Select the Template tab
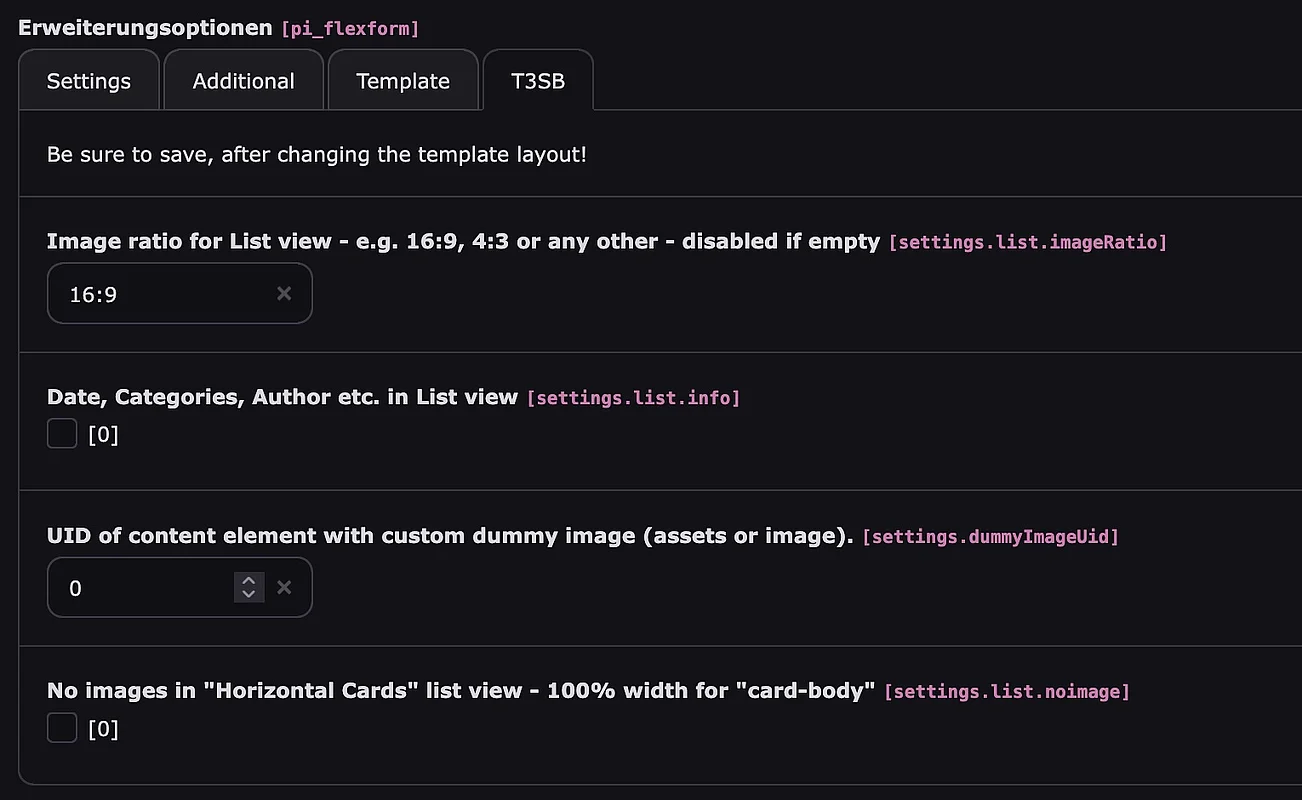Viewport: 1302px width, 800px height. tap(403, 81)
